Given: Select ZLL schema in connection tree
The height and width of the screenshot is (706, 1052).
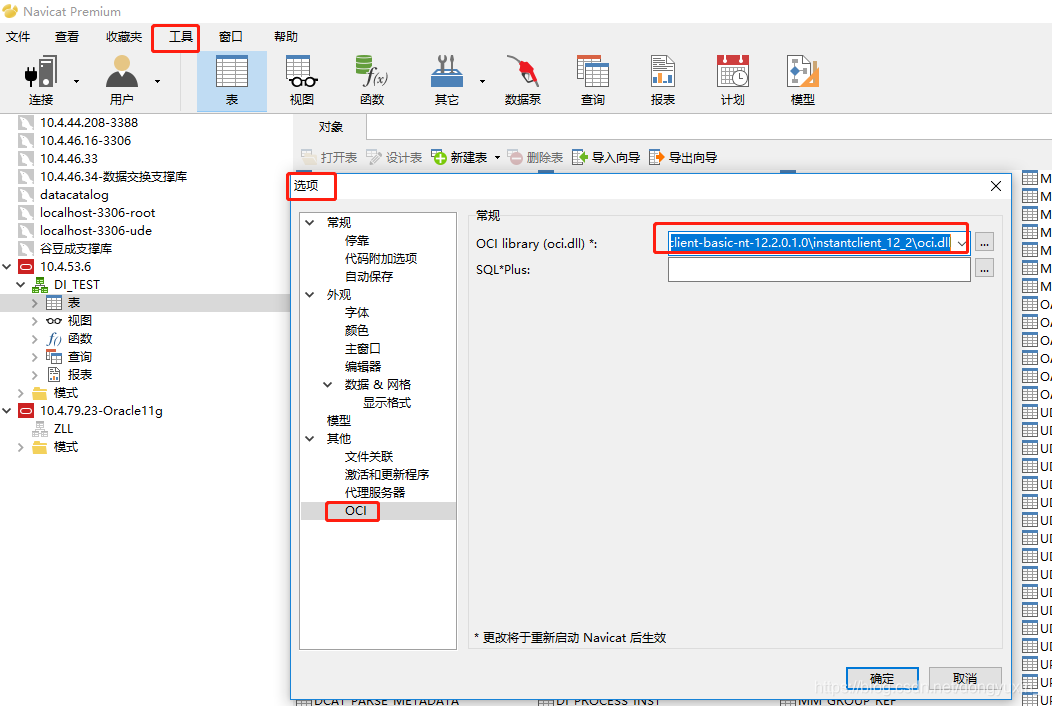Looking at the screenshot, I should coord(63,429).
